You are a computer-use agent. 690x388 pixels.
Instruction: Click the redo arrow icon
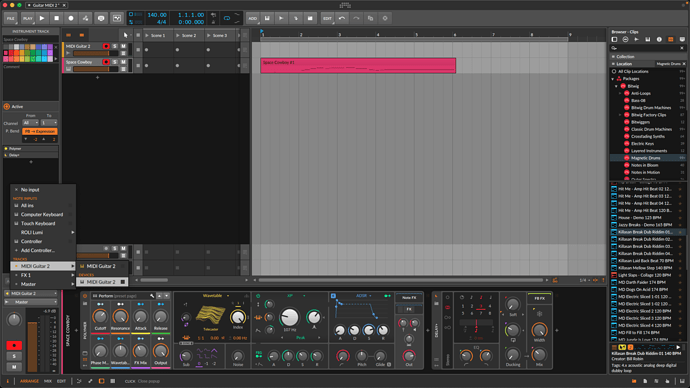coord(356,18)
